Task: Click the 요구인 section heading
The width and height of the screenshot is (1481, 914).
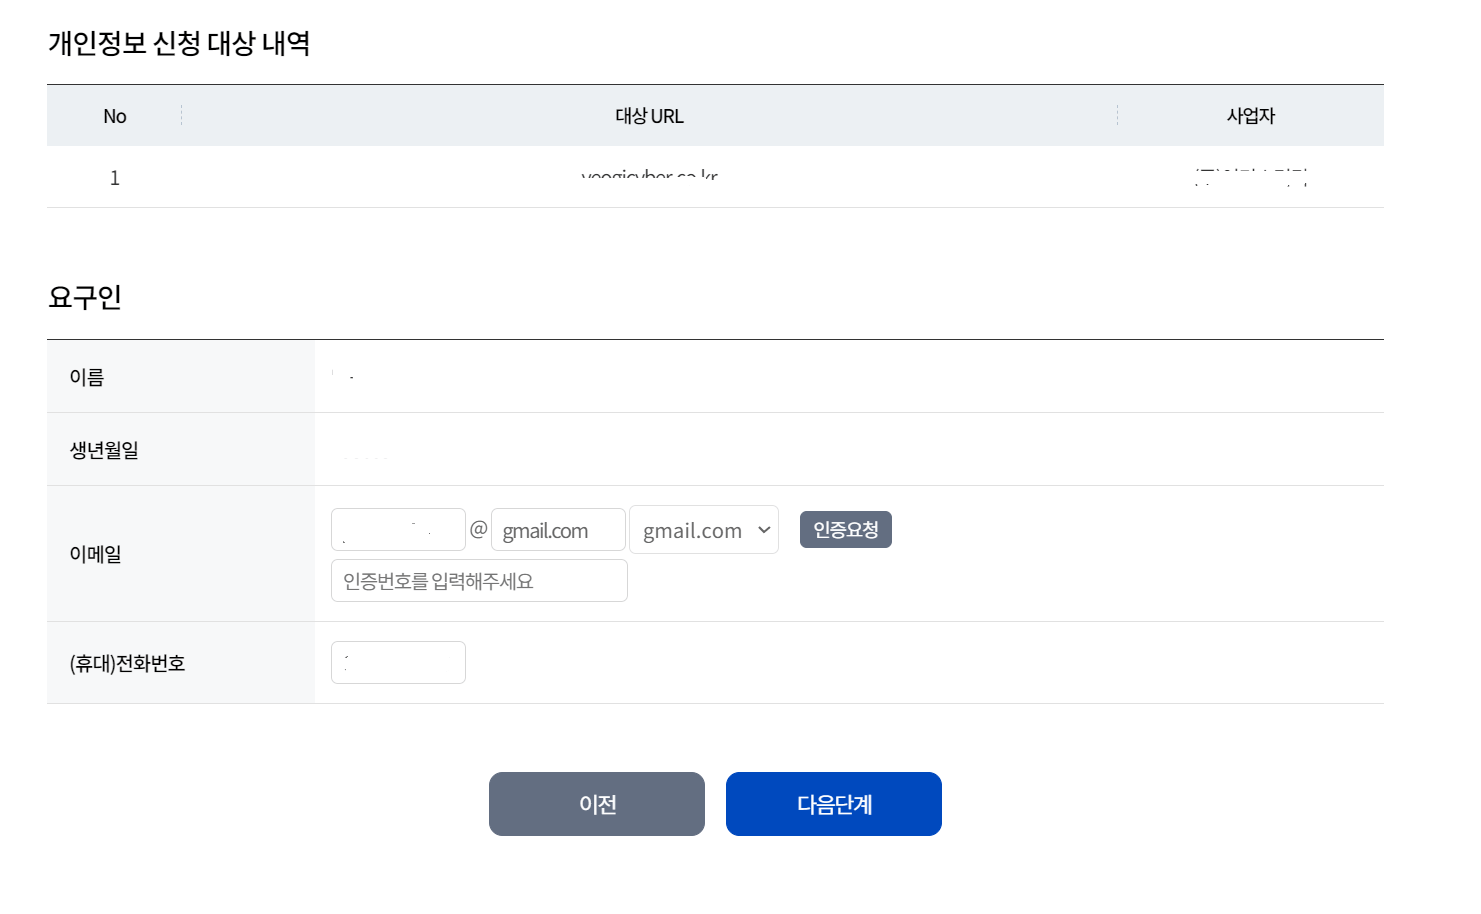Action: pyautogui.click(x=84, y=297)
